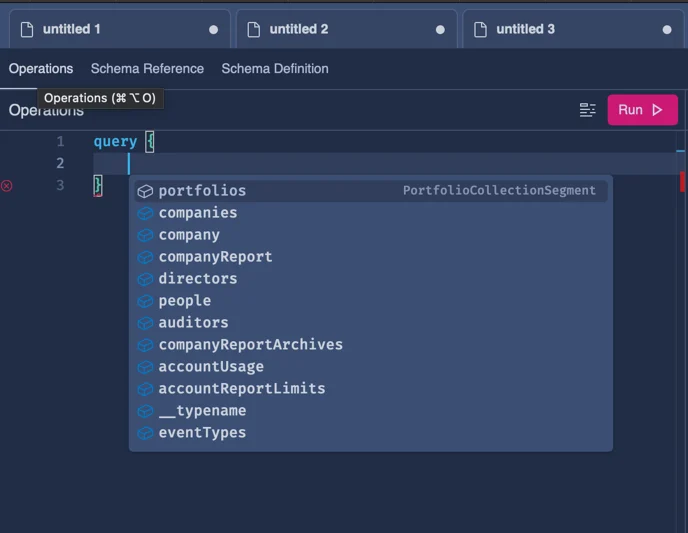Choose company from suggestion list

pos(371,235)
